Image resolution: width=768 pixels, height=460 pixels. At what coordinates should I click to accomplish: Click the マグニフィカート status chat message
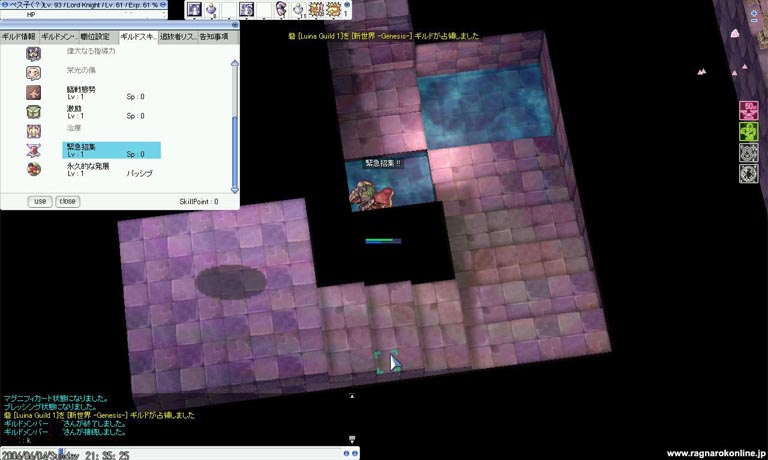[x=56, y=399]
